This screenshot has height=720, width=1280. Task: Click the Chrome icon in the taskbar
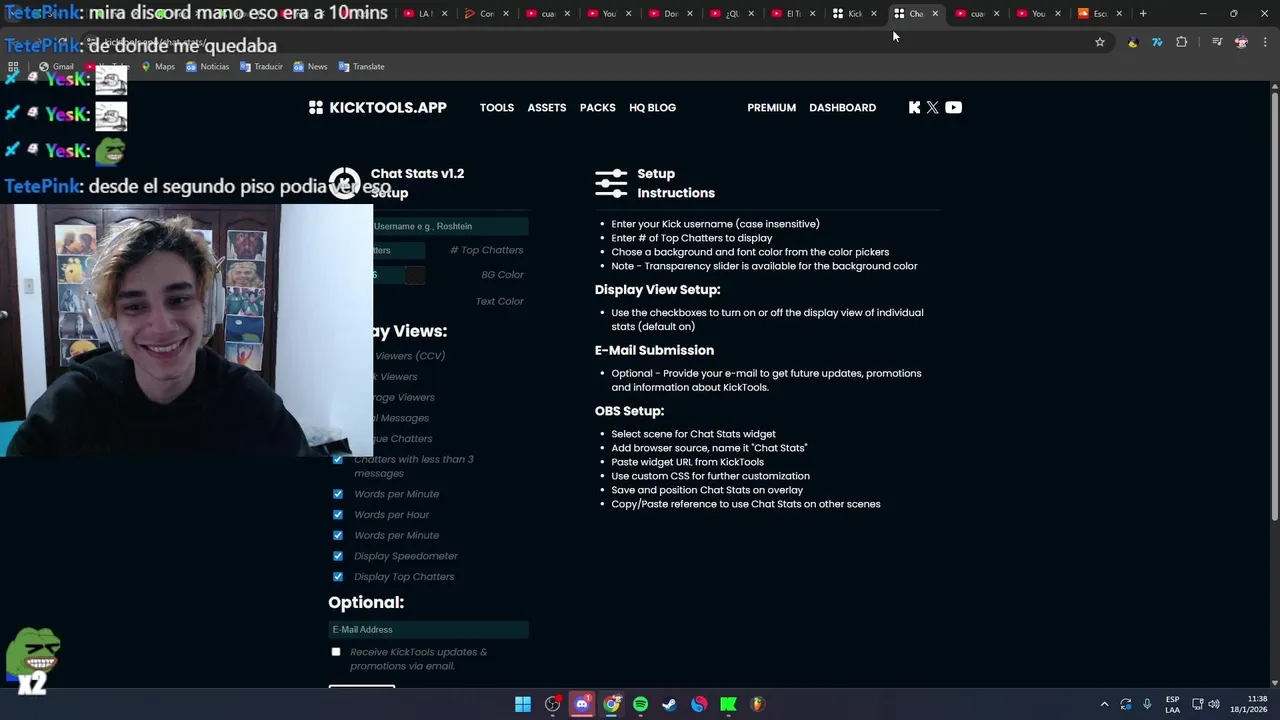tap(611, 704)
